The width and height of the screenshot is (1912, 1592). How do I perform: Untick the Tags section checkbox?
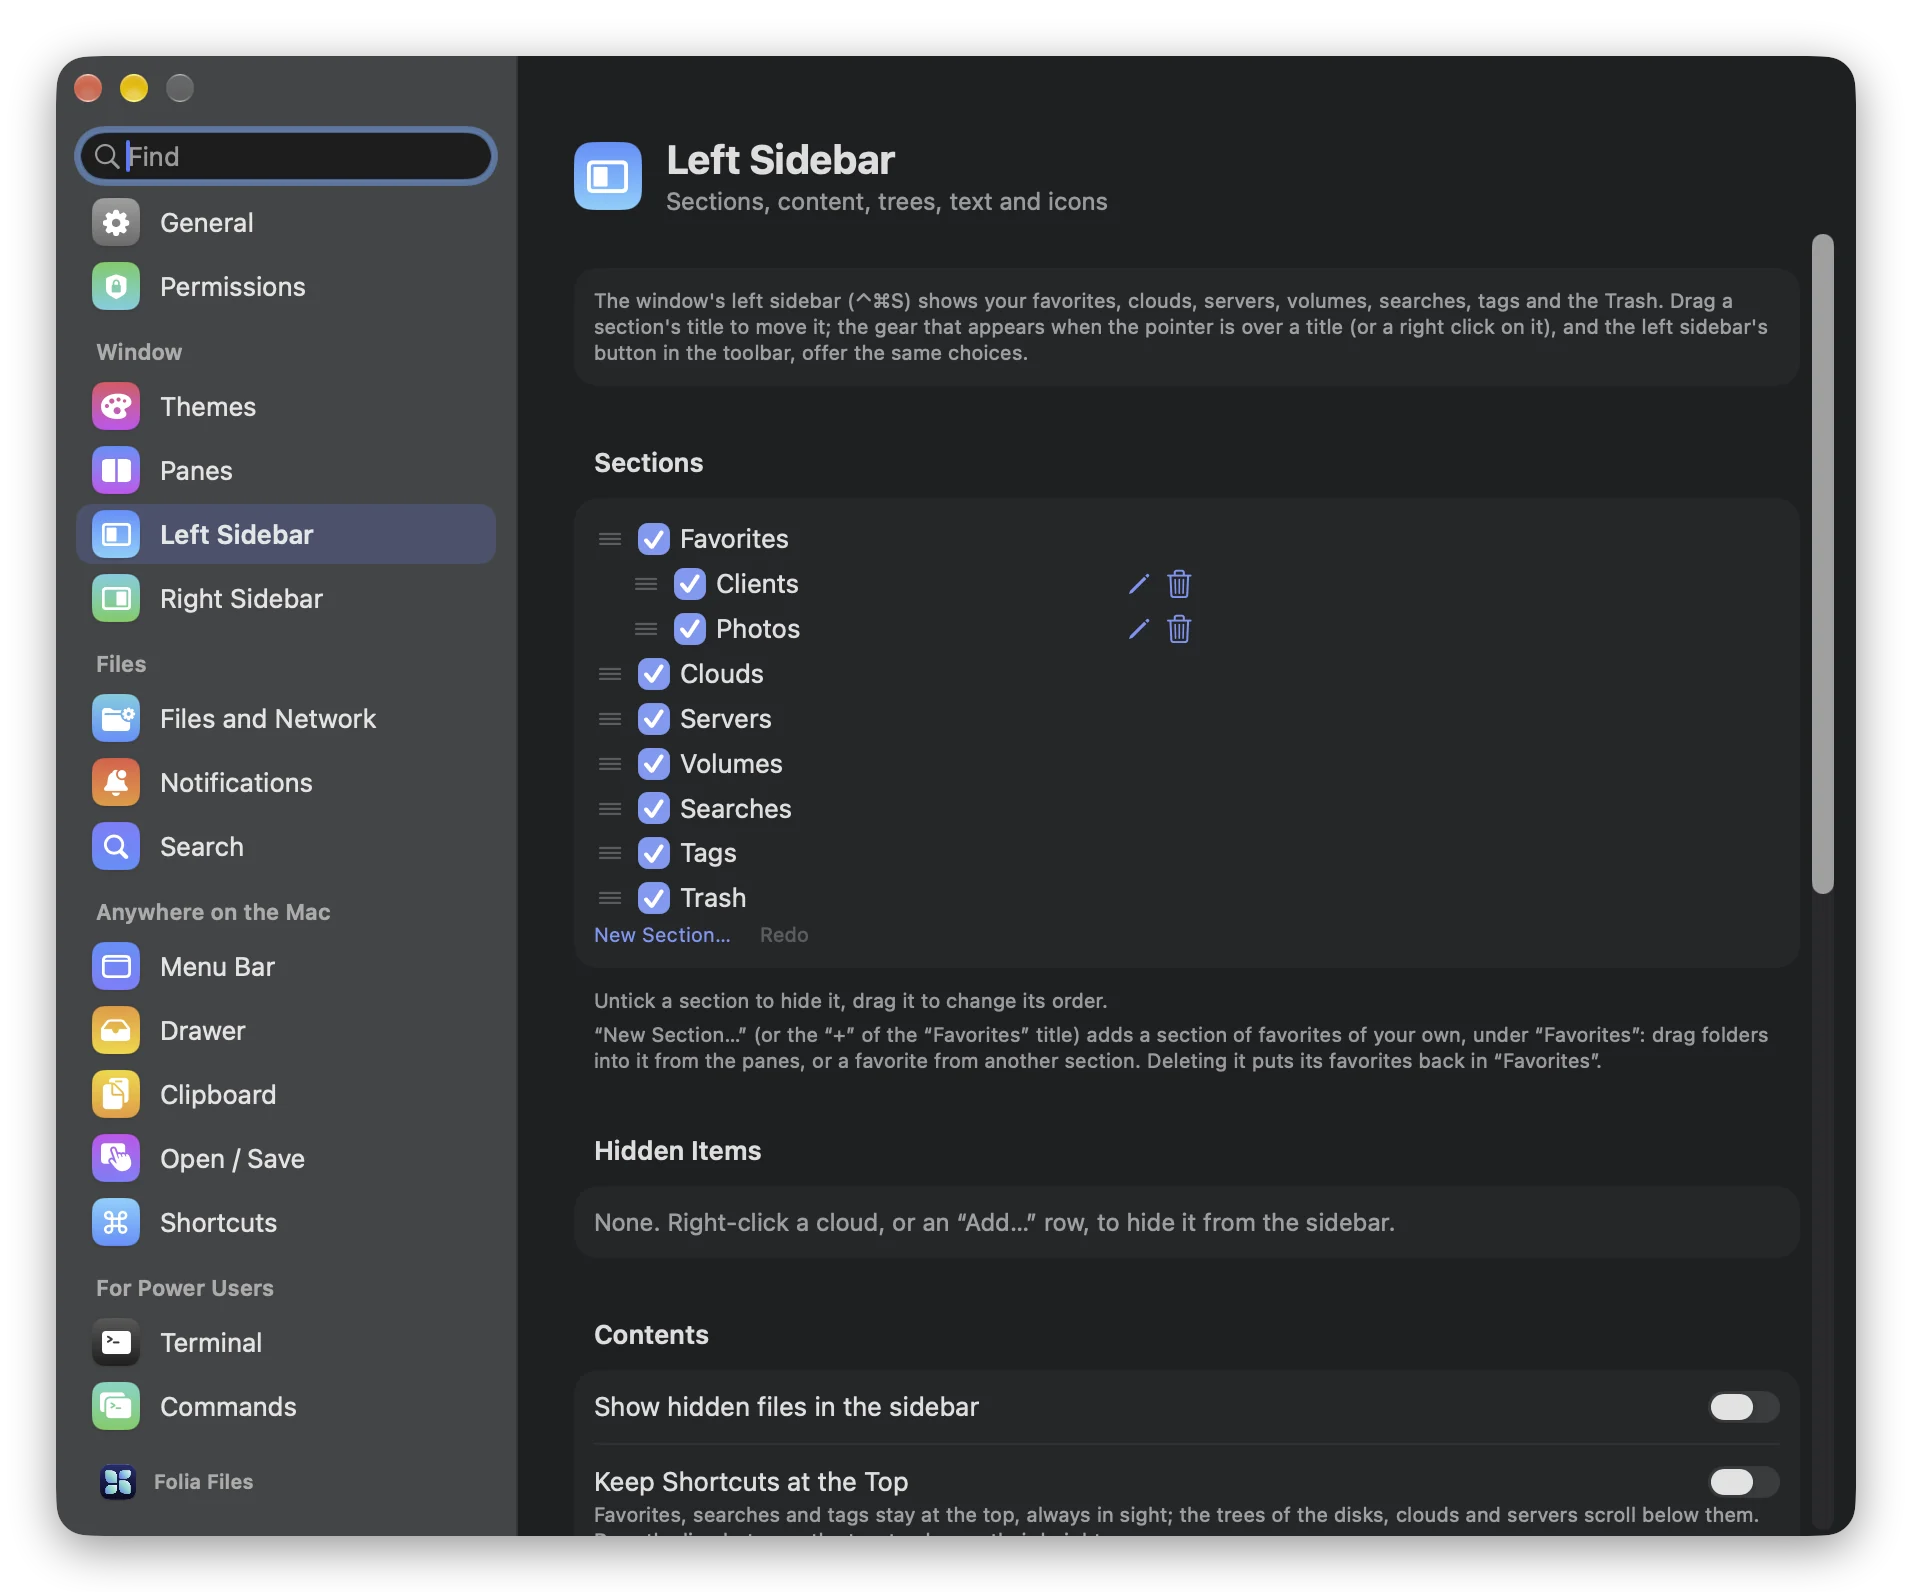[654, 853]
